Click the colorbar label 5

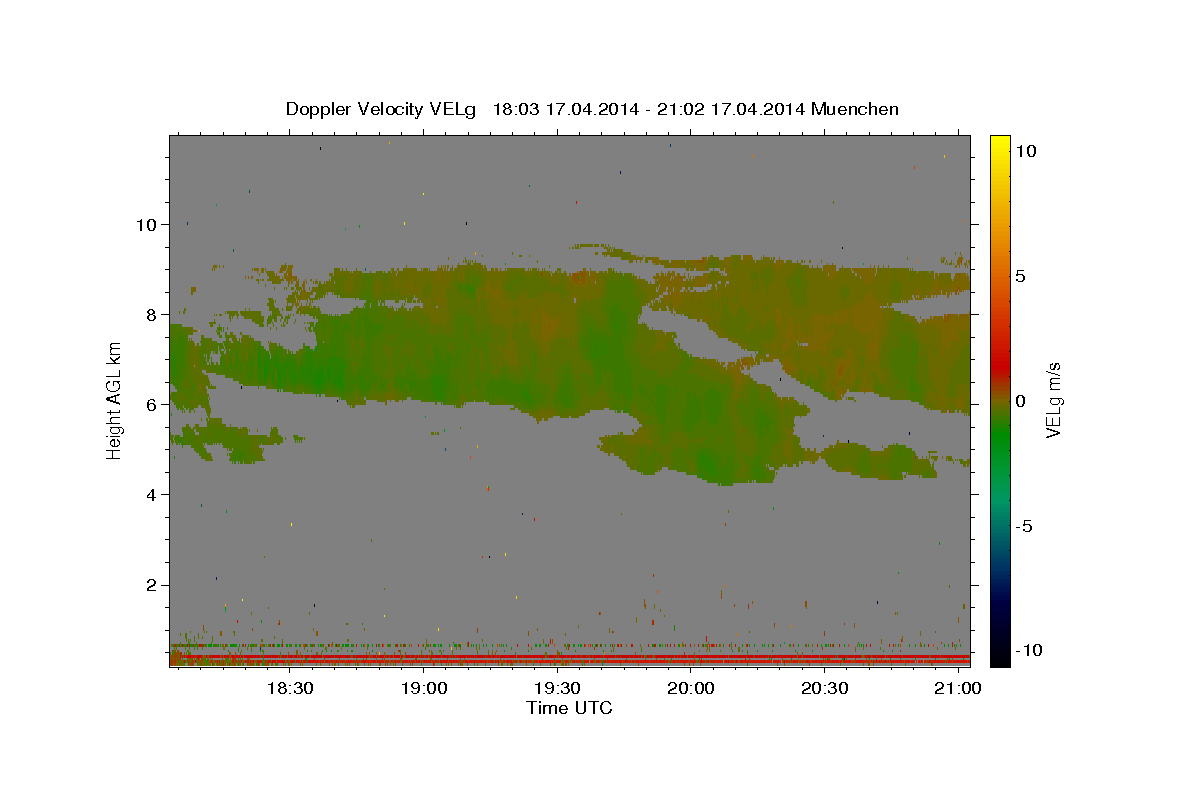point(1021,276)
